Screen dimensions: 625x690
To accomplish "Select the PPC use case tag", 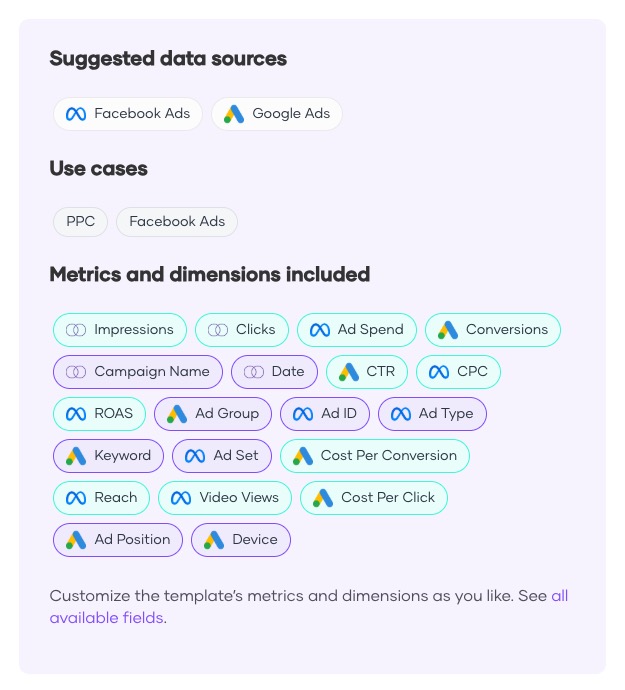I will click(x=80, y=222).
